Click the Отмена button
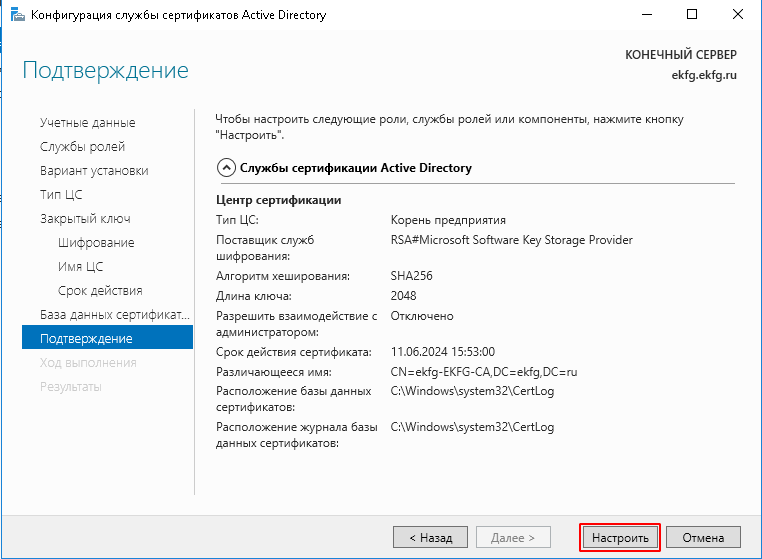The image size is (762, 559). point(703,538)
